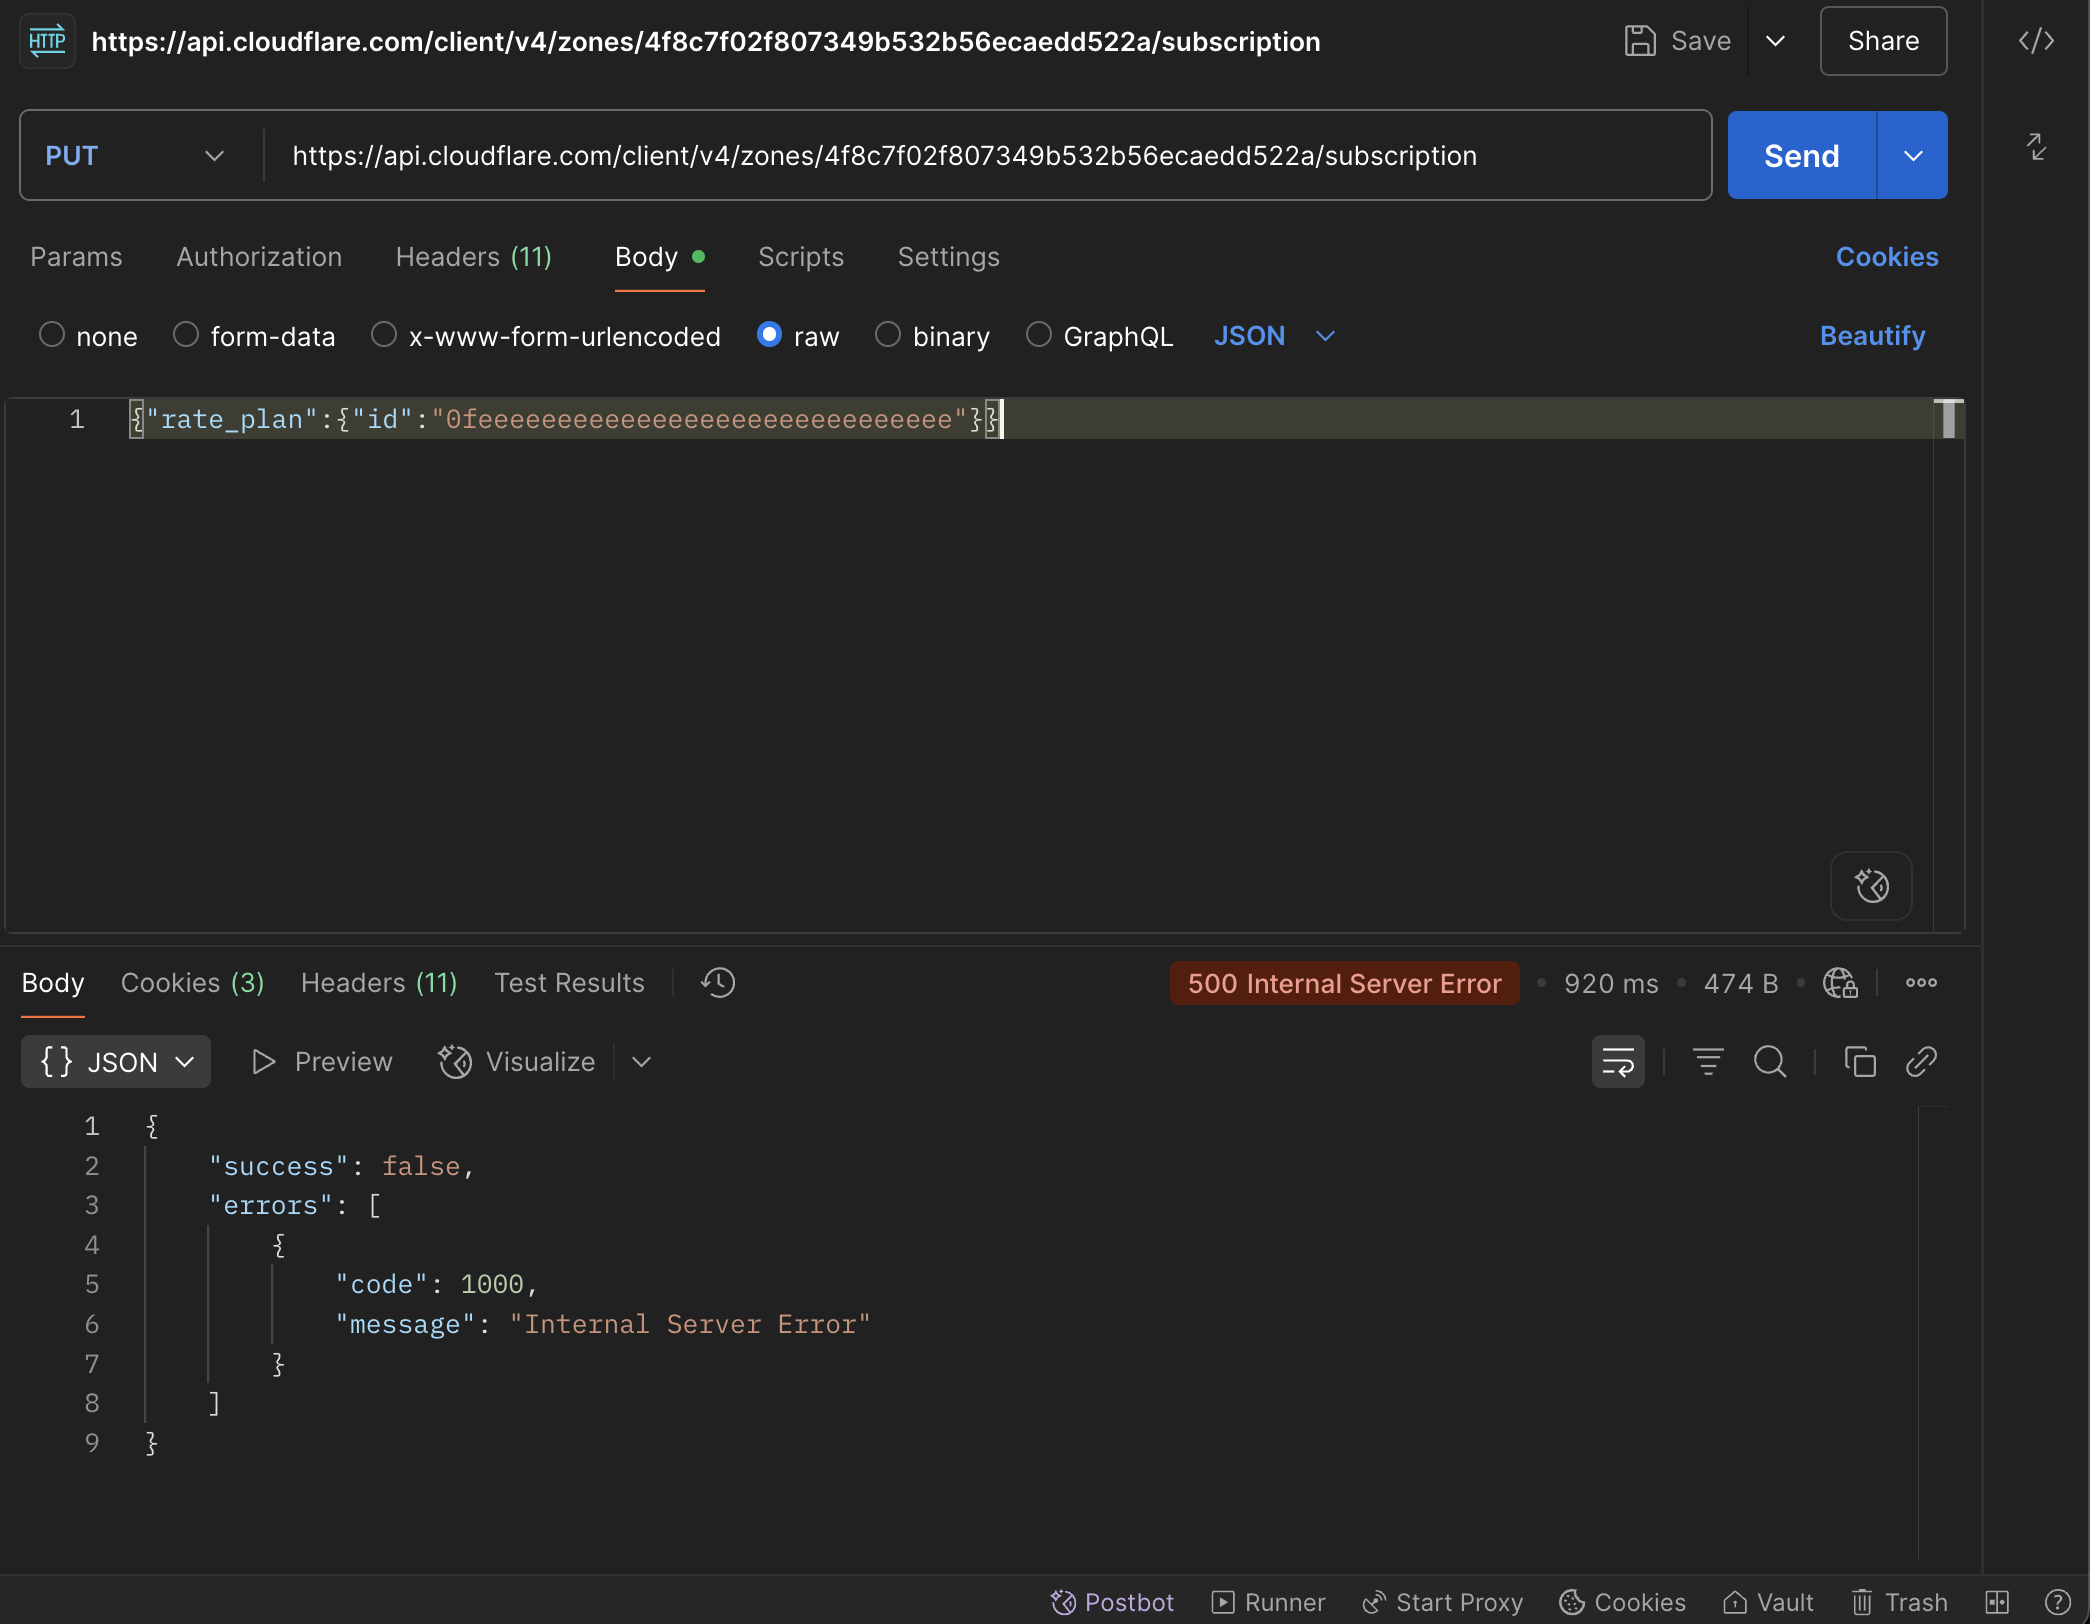This screenshot has width=2090, height=1624.
Task: Open the PUT method dropdown
Action: (135, 156)
